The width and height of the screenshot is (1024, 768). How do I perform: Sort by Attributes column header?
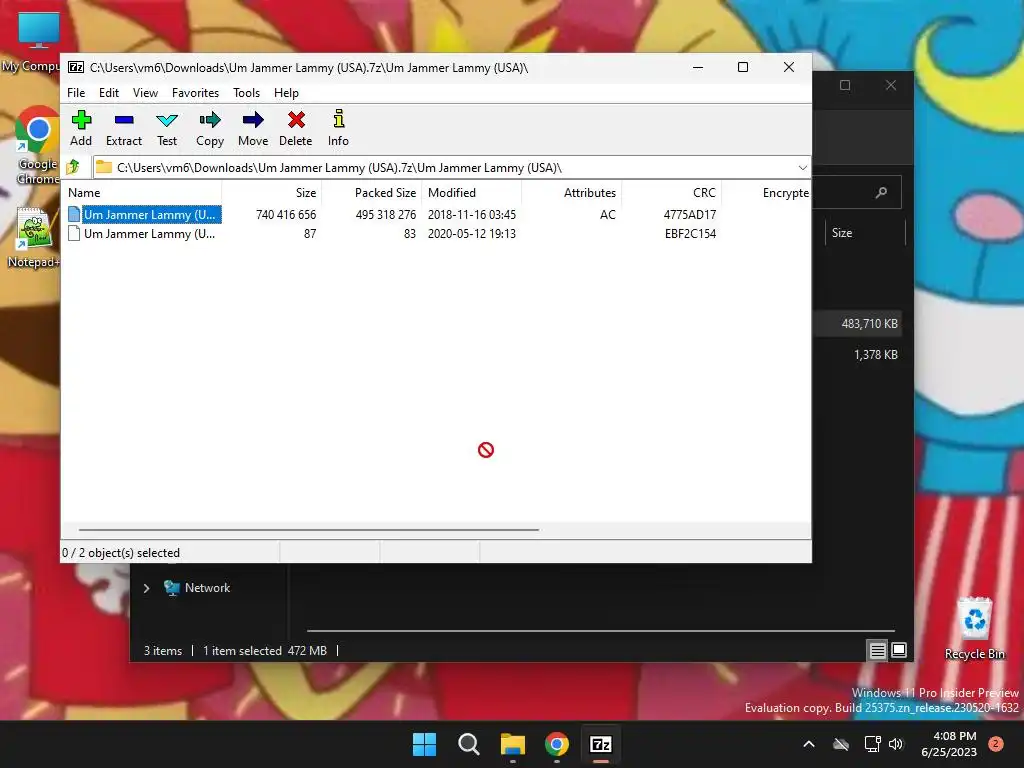[x=571, y=193]
